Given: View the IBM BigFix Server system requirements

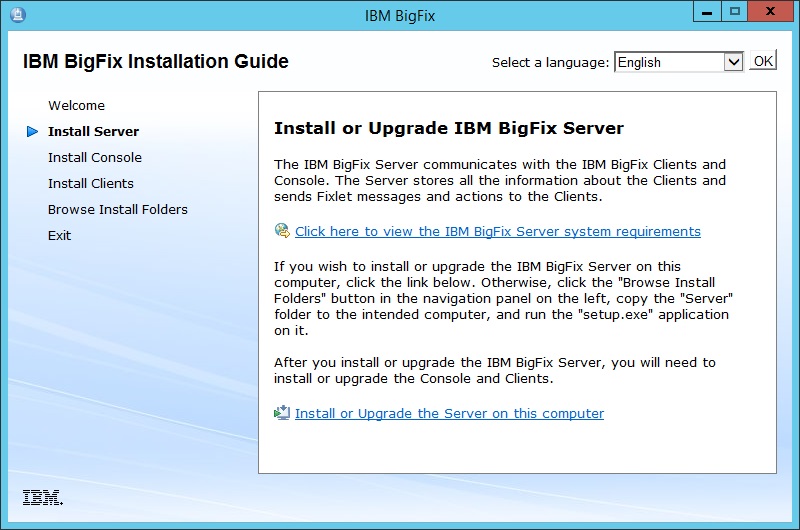Looking at the screenshot, I should click(x=498, y=231).
